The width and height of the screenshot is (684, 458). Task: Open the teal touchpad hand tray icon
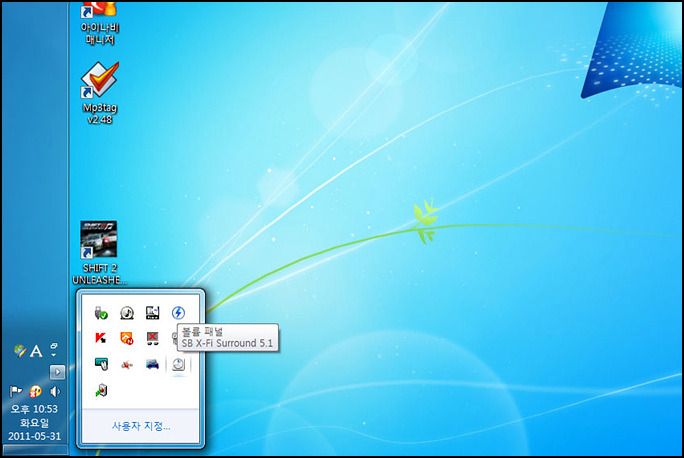coord(101,364)
